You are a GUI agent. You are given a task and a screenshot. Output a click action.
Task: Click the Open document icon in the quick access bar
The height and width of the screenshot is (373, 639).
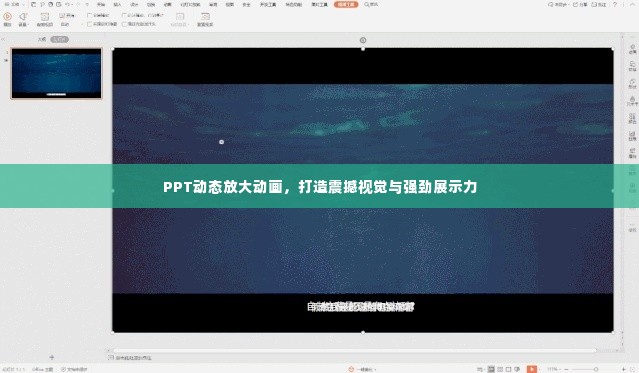(x=33, y=4)
